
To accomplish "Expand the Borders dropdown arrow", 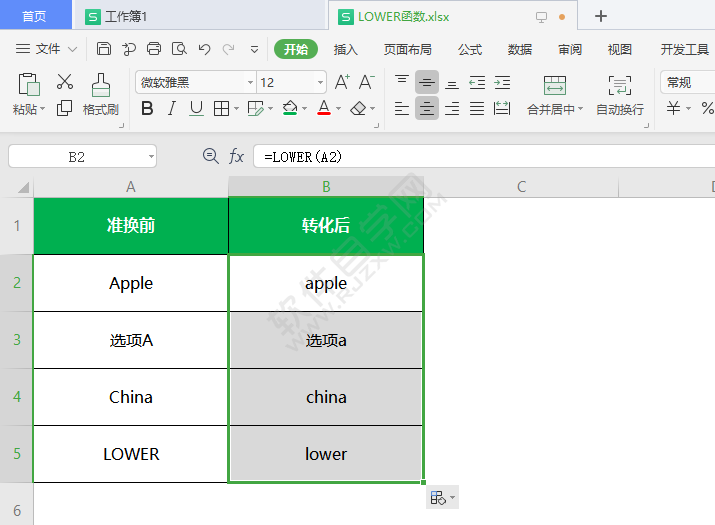I will coord(236,109).
